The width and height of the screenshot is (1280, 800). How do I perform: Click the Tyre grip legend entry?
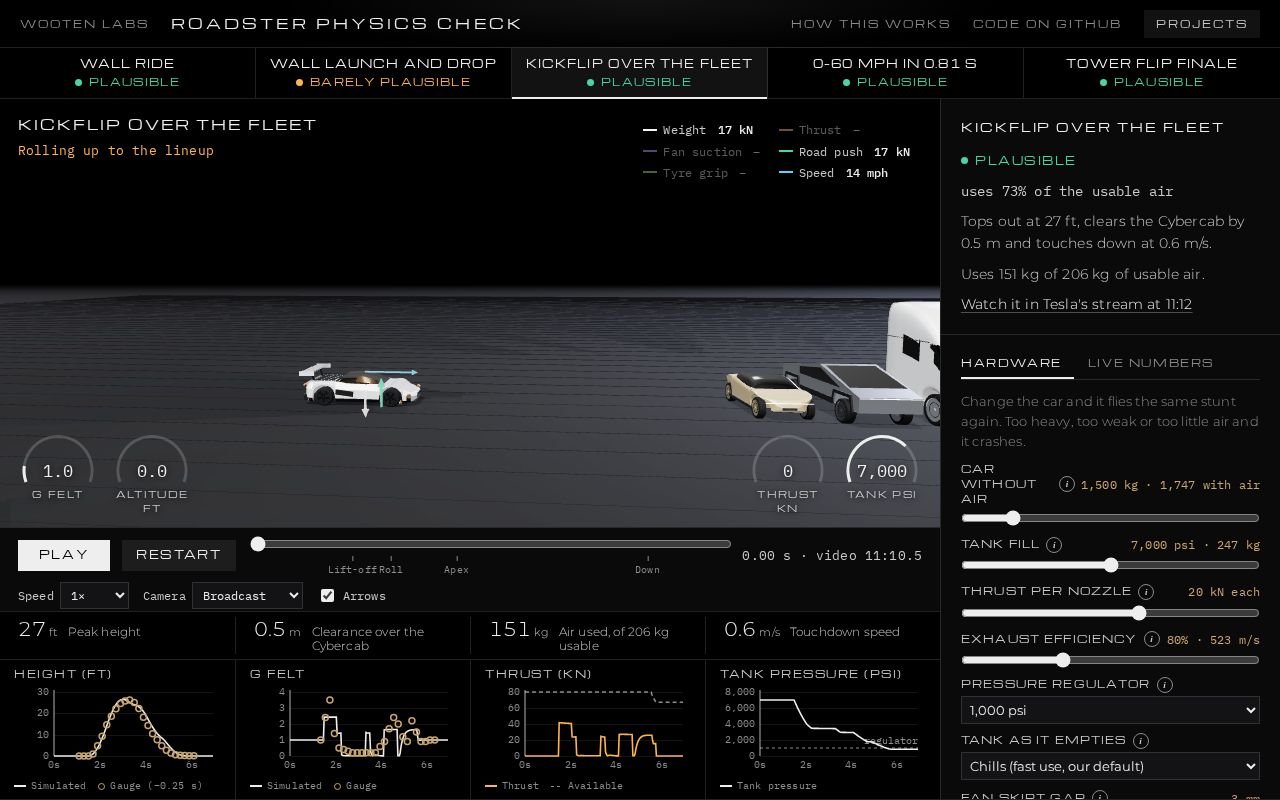click(x=695, y=173)
